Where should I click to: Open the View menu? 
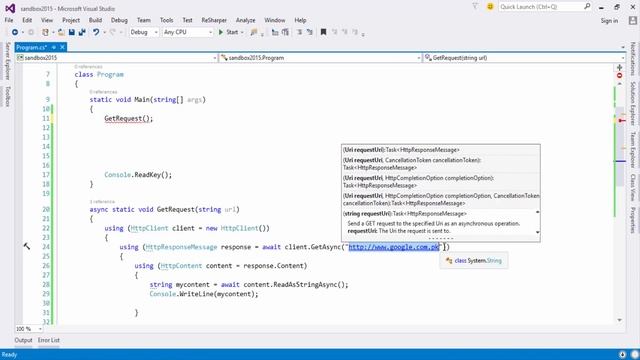coord(47,20)
